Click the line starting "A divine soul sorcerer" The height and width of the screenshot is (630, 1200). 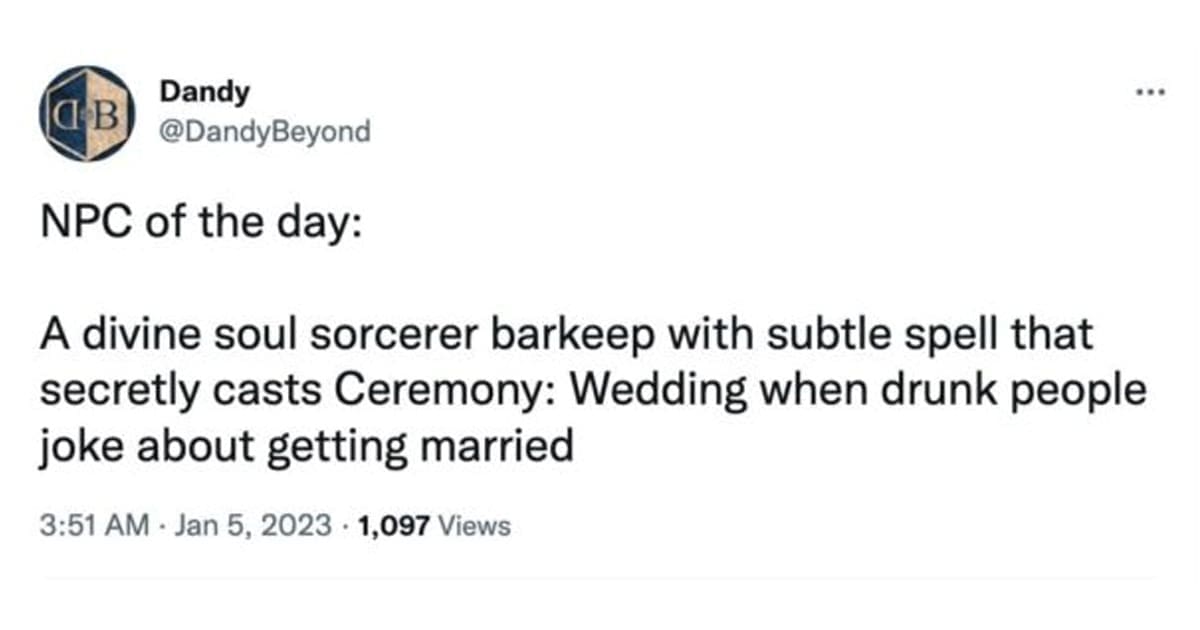click(x=566, y=337)
